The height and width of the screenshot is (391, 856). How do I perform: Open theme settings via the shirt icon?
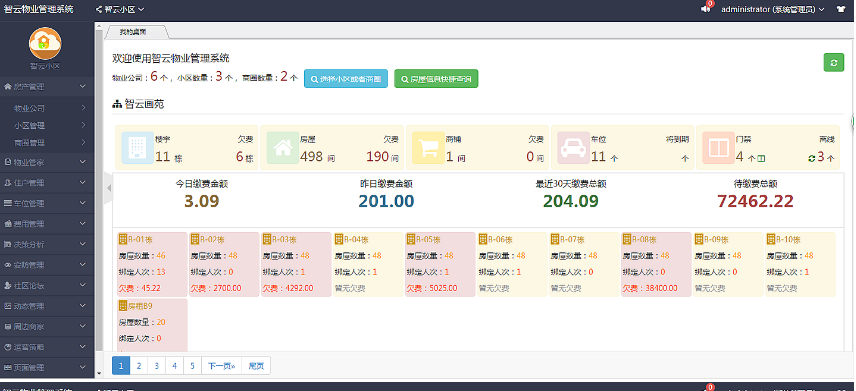pyautogui.click(x=840, y=9)
